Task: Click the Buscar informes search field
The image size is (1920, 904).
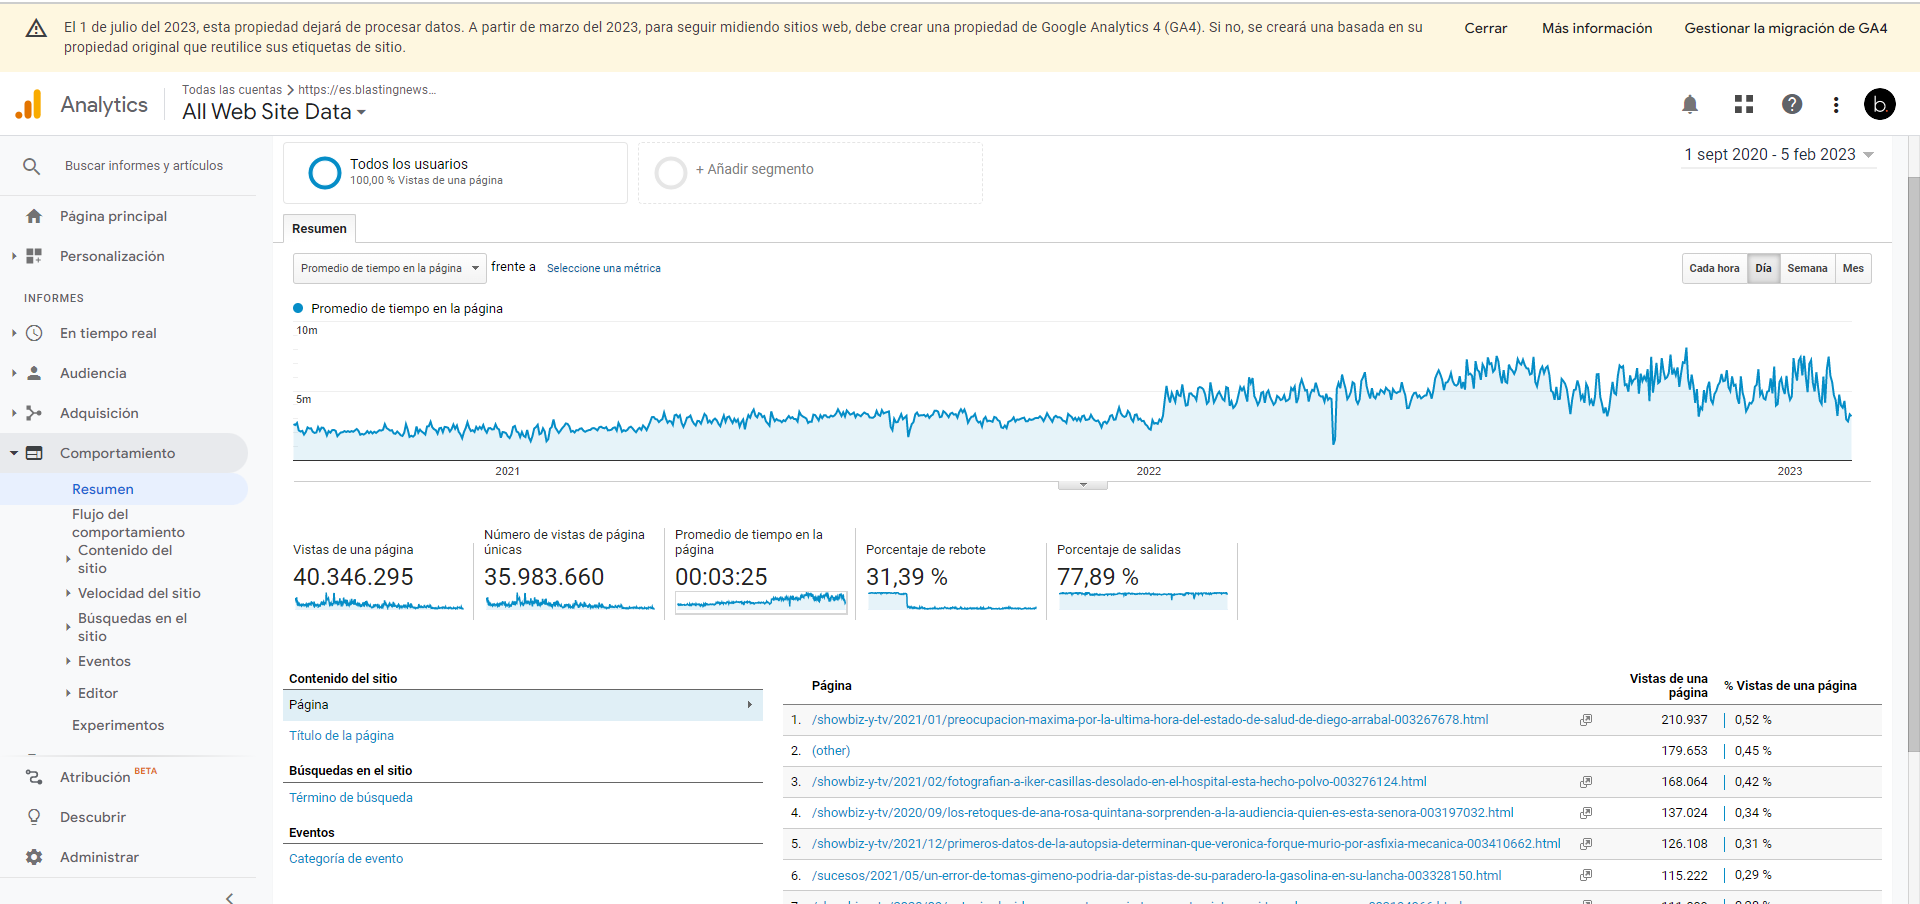Action: [x=144, y=166]
